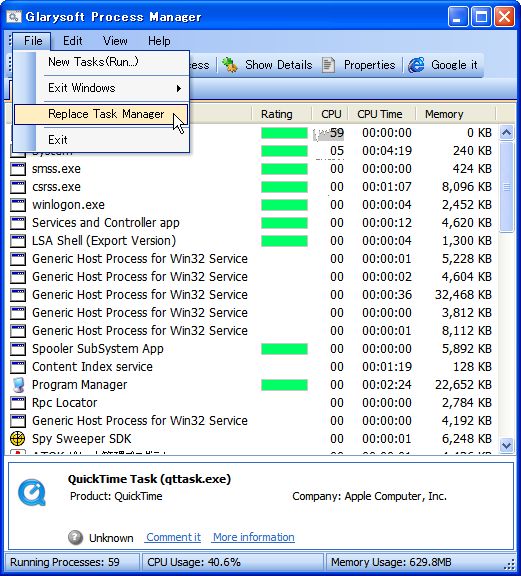
Task: Select the Spy Sweeper SDK row
Action: tap(252, 439)
